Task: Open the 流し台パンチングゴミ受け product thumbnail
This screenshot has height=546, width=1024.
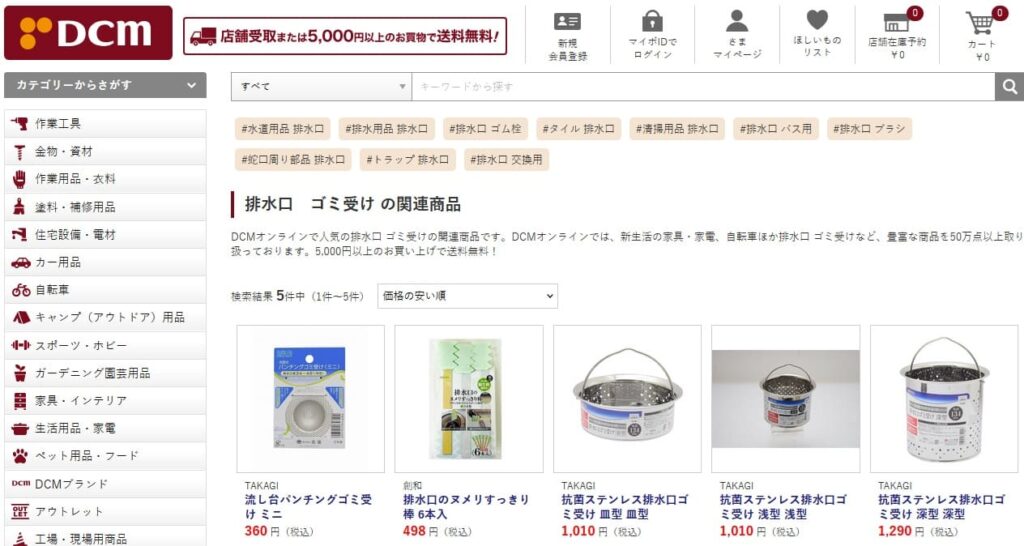Action: 310,398
